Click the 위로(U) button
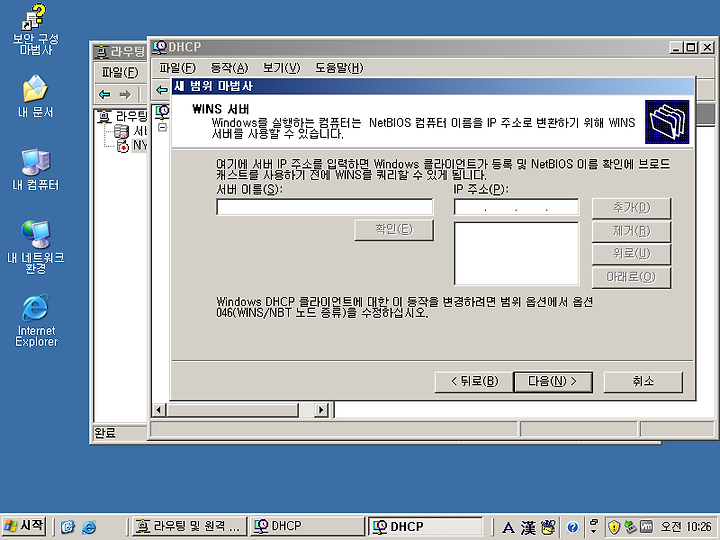This screenshot has height=540, width=720. coord(631,254)
